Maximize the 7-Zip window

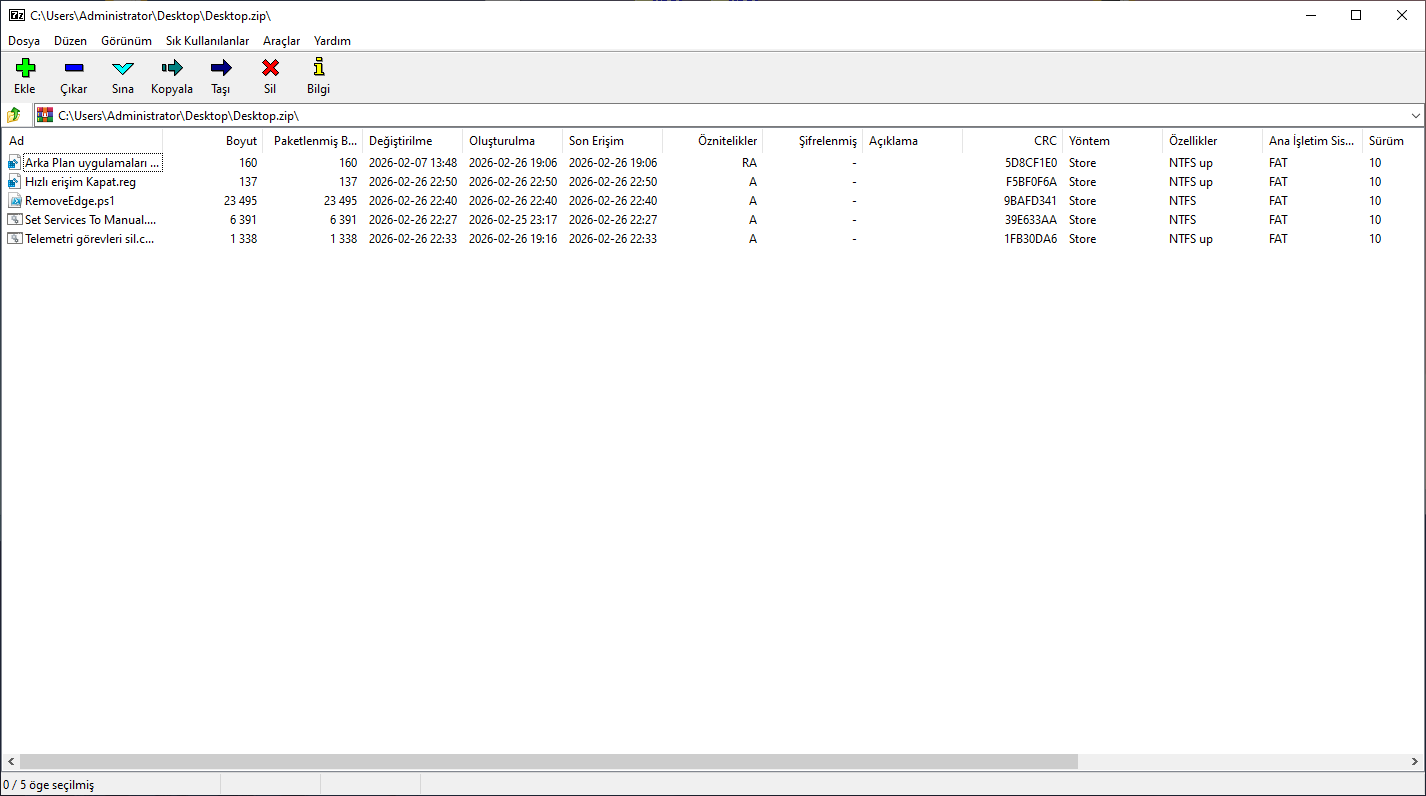coord(1356,15)
